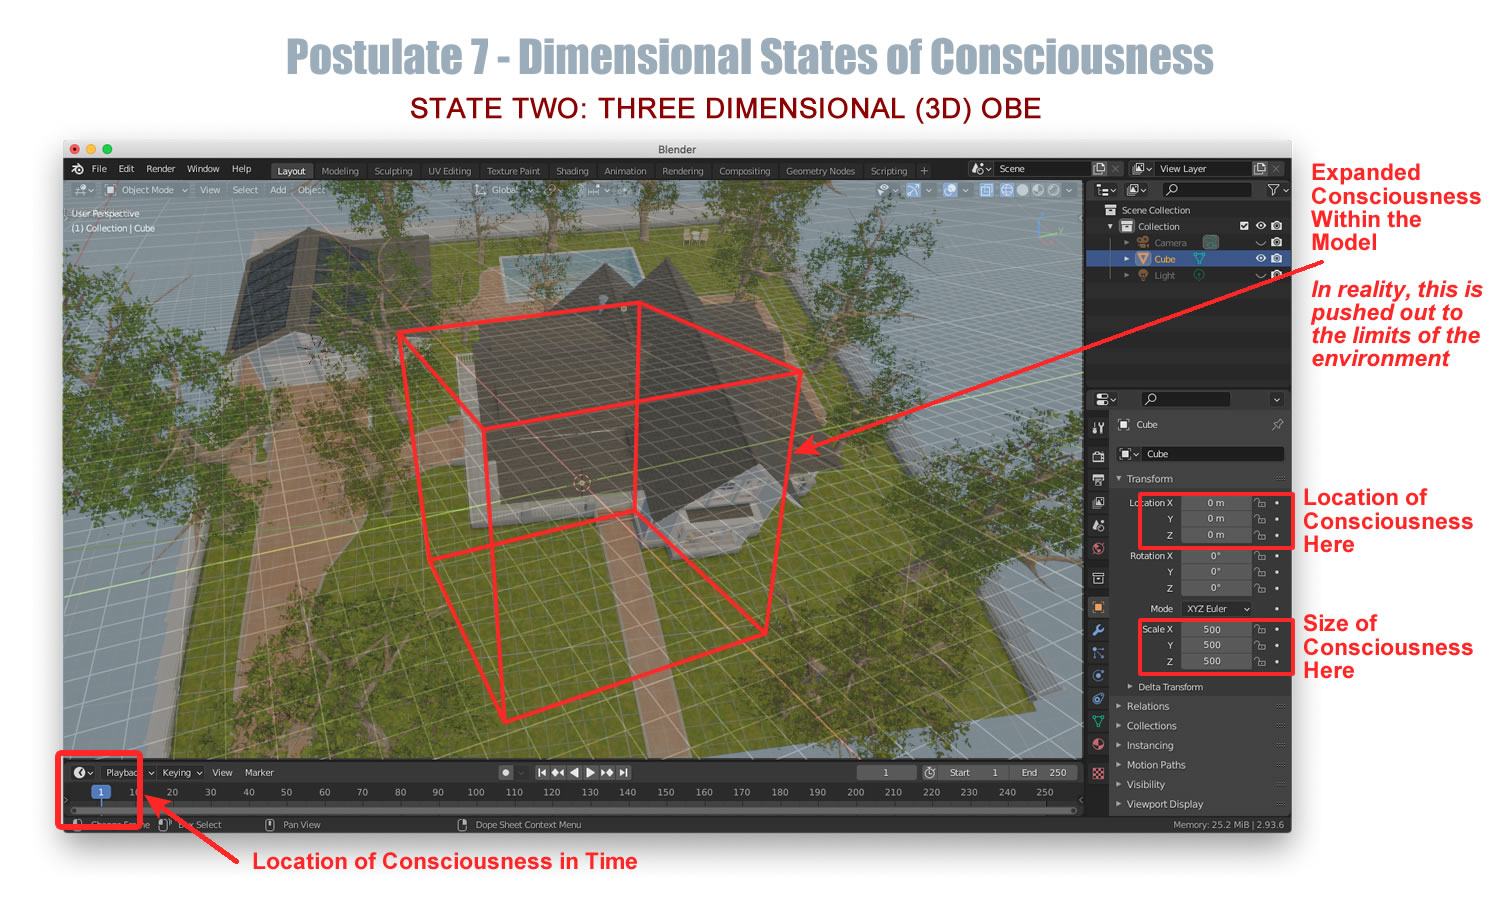Add a new workspace with the plus button
The height and width of the screenshot is (900, 1500).
pos(924,170)
